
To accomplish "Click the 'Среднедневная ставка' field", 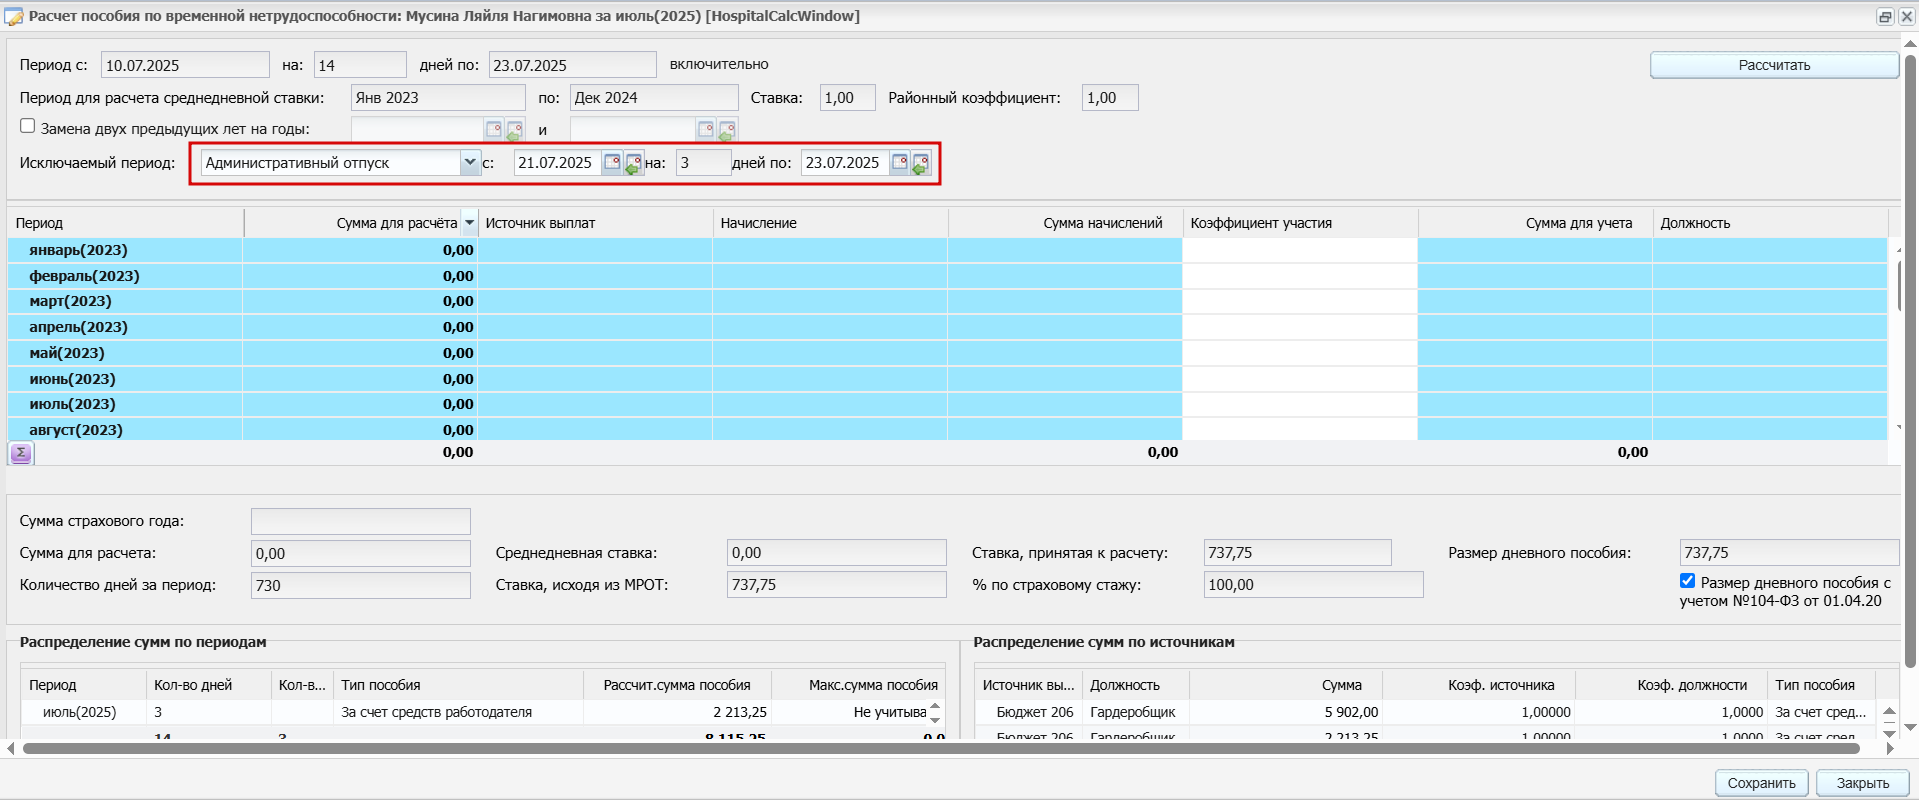I will (836, 553).
